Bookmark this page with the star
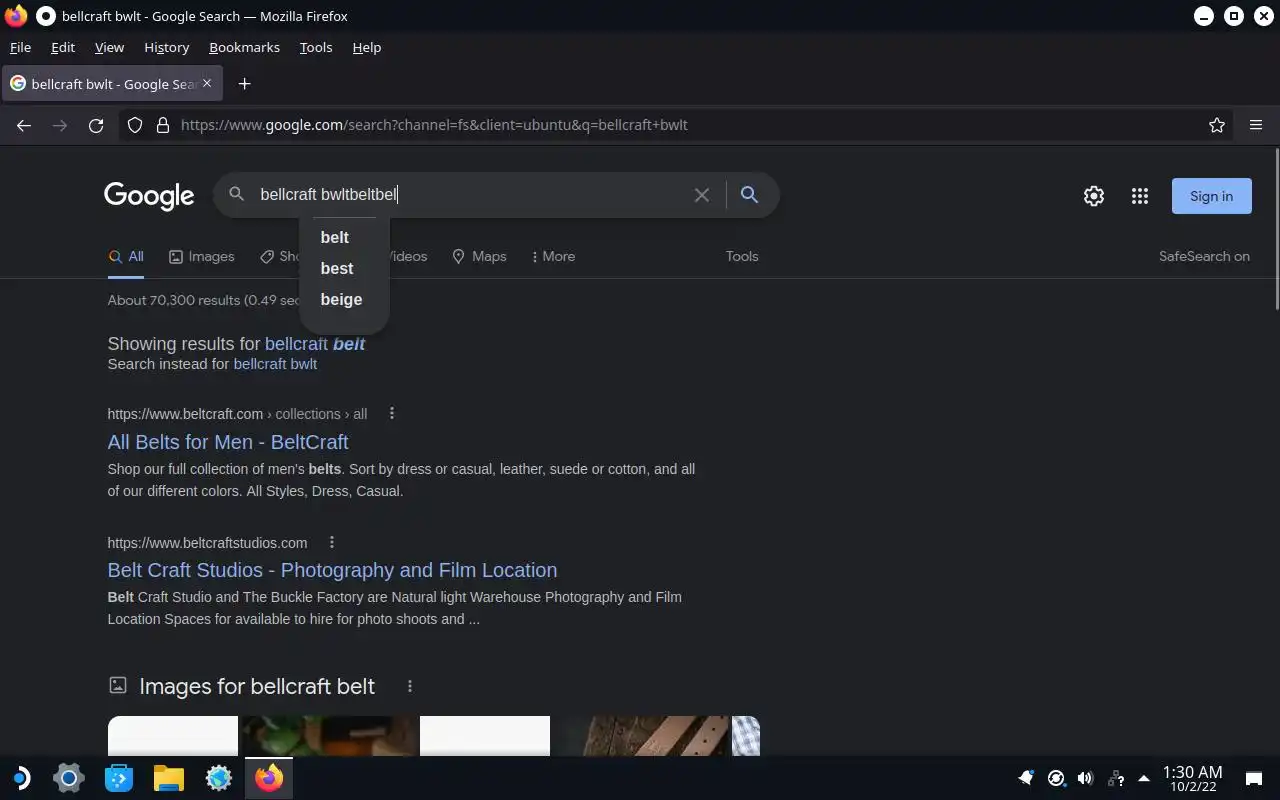The width and height of the screenshot is (1280, 800). pos(1217,125)
